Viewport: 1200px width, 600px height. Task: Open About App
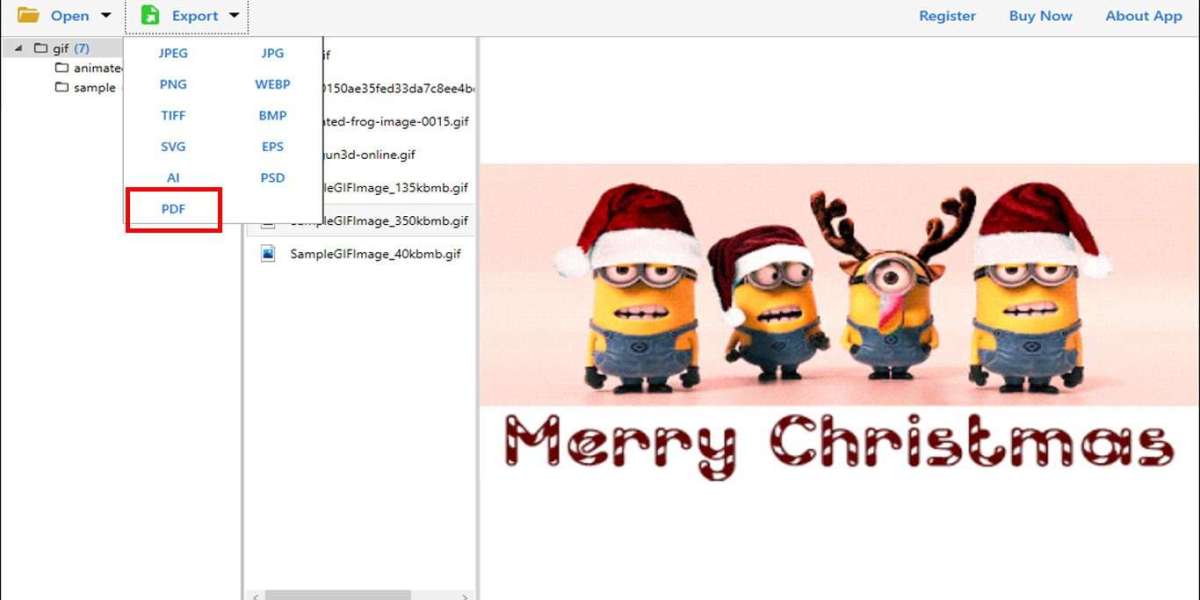tap(1143, 16)
